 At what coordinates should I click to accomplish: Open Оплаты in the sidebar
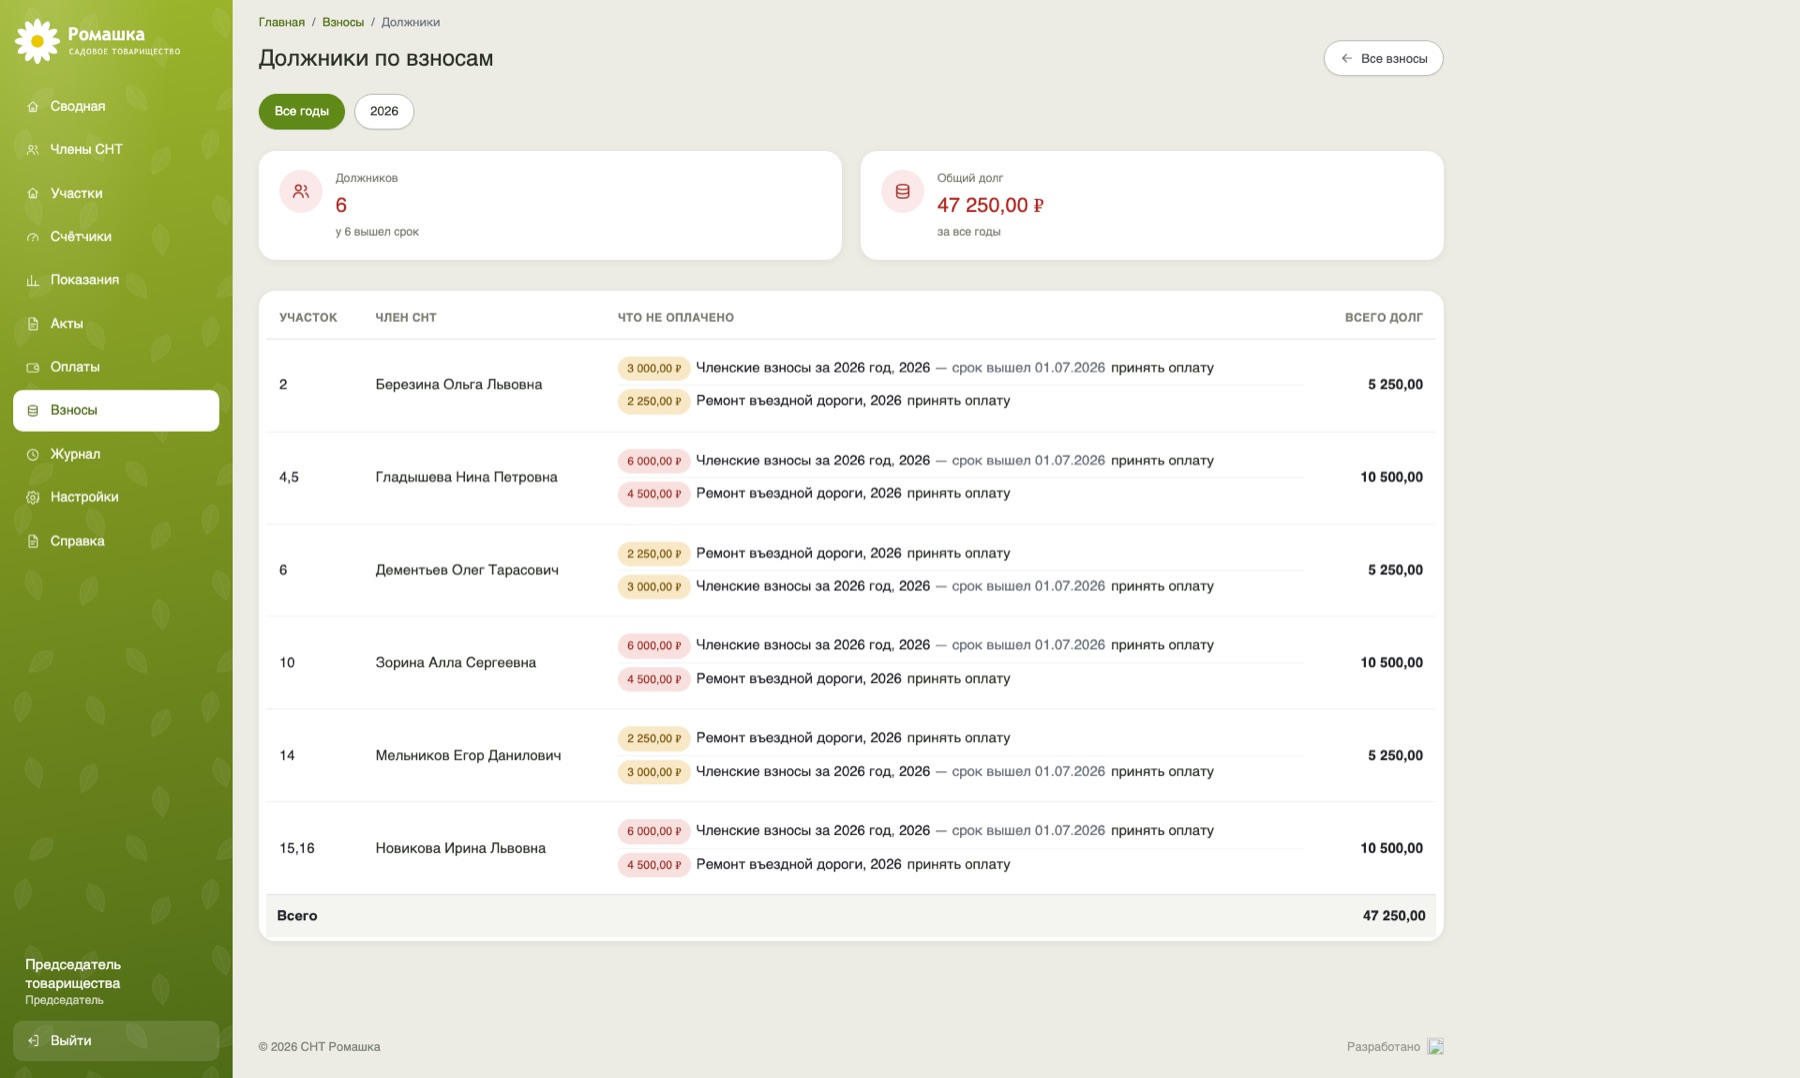116,367
